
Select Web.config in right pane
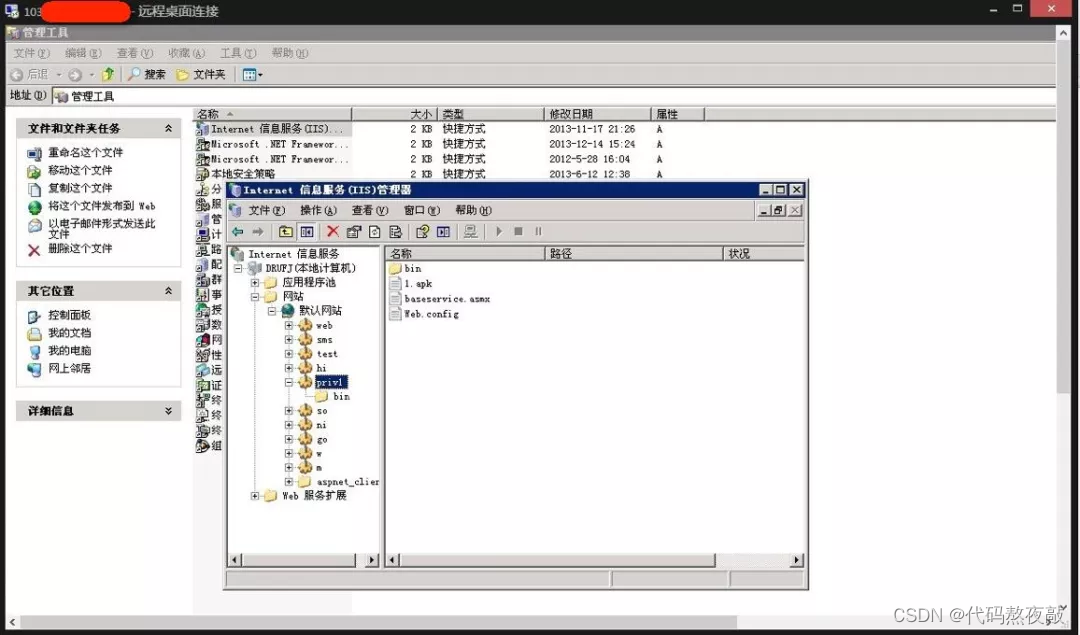(x=431, y=314)
